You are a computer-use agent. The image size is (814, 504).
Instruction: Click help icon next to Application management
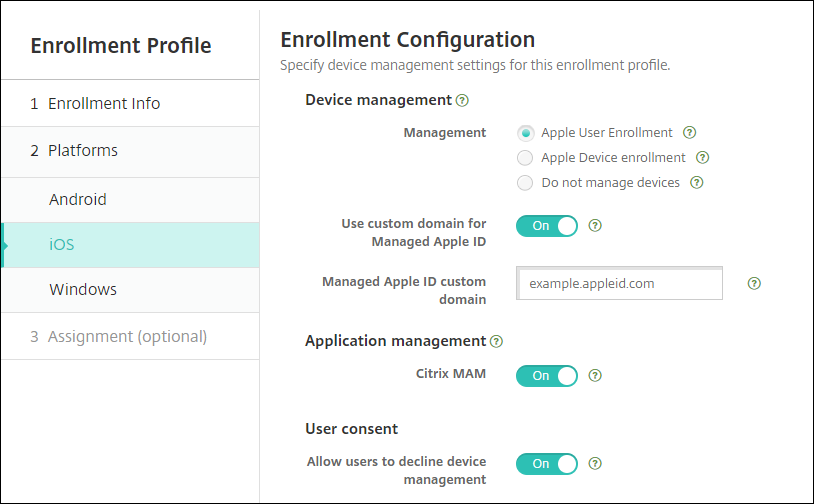(496, 341)
